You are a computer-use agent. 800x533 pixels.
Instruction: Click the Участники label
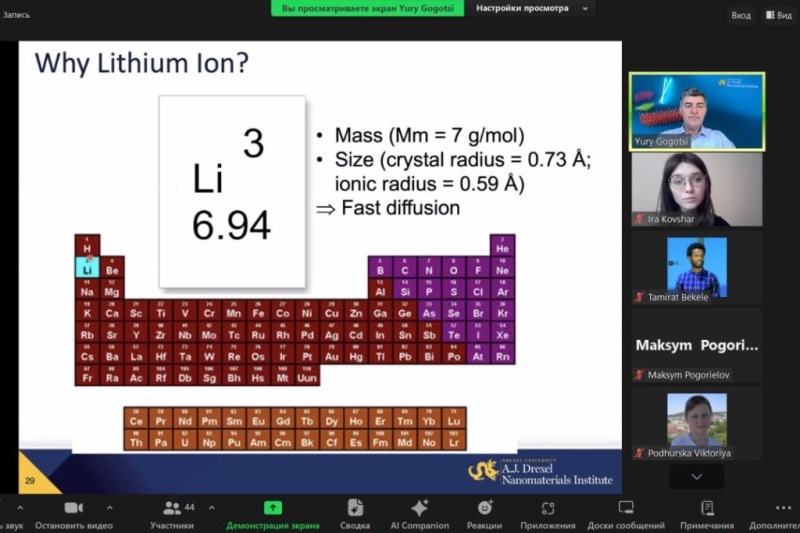point(172,525)
